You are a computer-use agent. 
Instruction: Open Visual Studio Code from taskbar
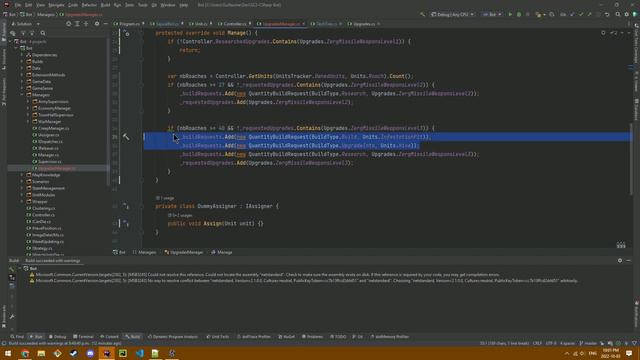pyautogui.click(x=139, y=353)
